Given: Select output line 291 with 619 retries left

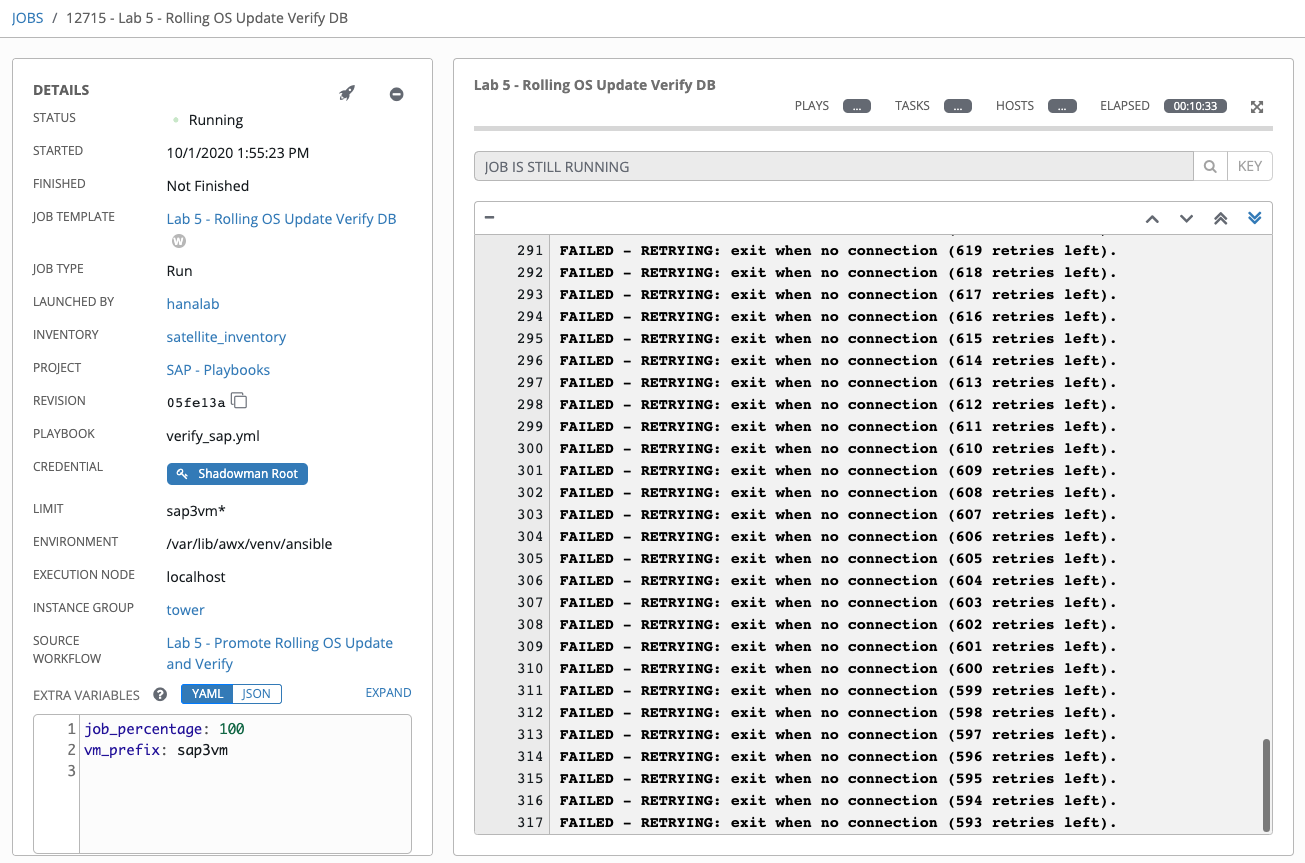Looking at the screenshot, I should coord(838,251).
